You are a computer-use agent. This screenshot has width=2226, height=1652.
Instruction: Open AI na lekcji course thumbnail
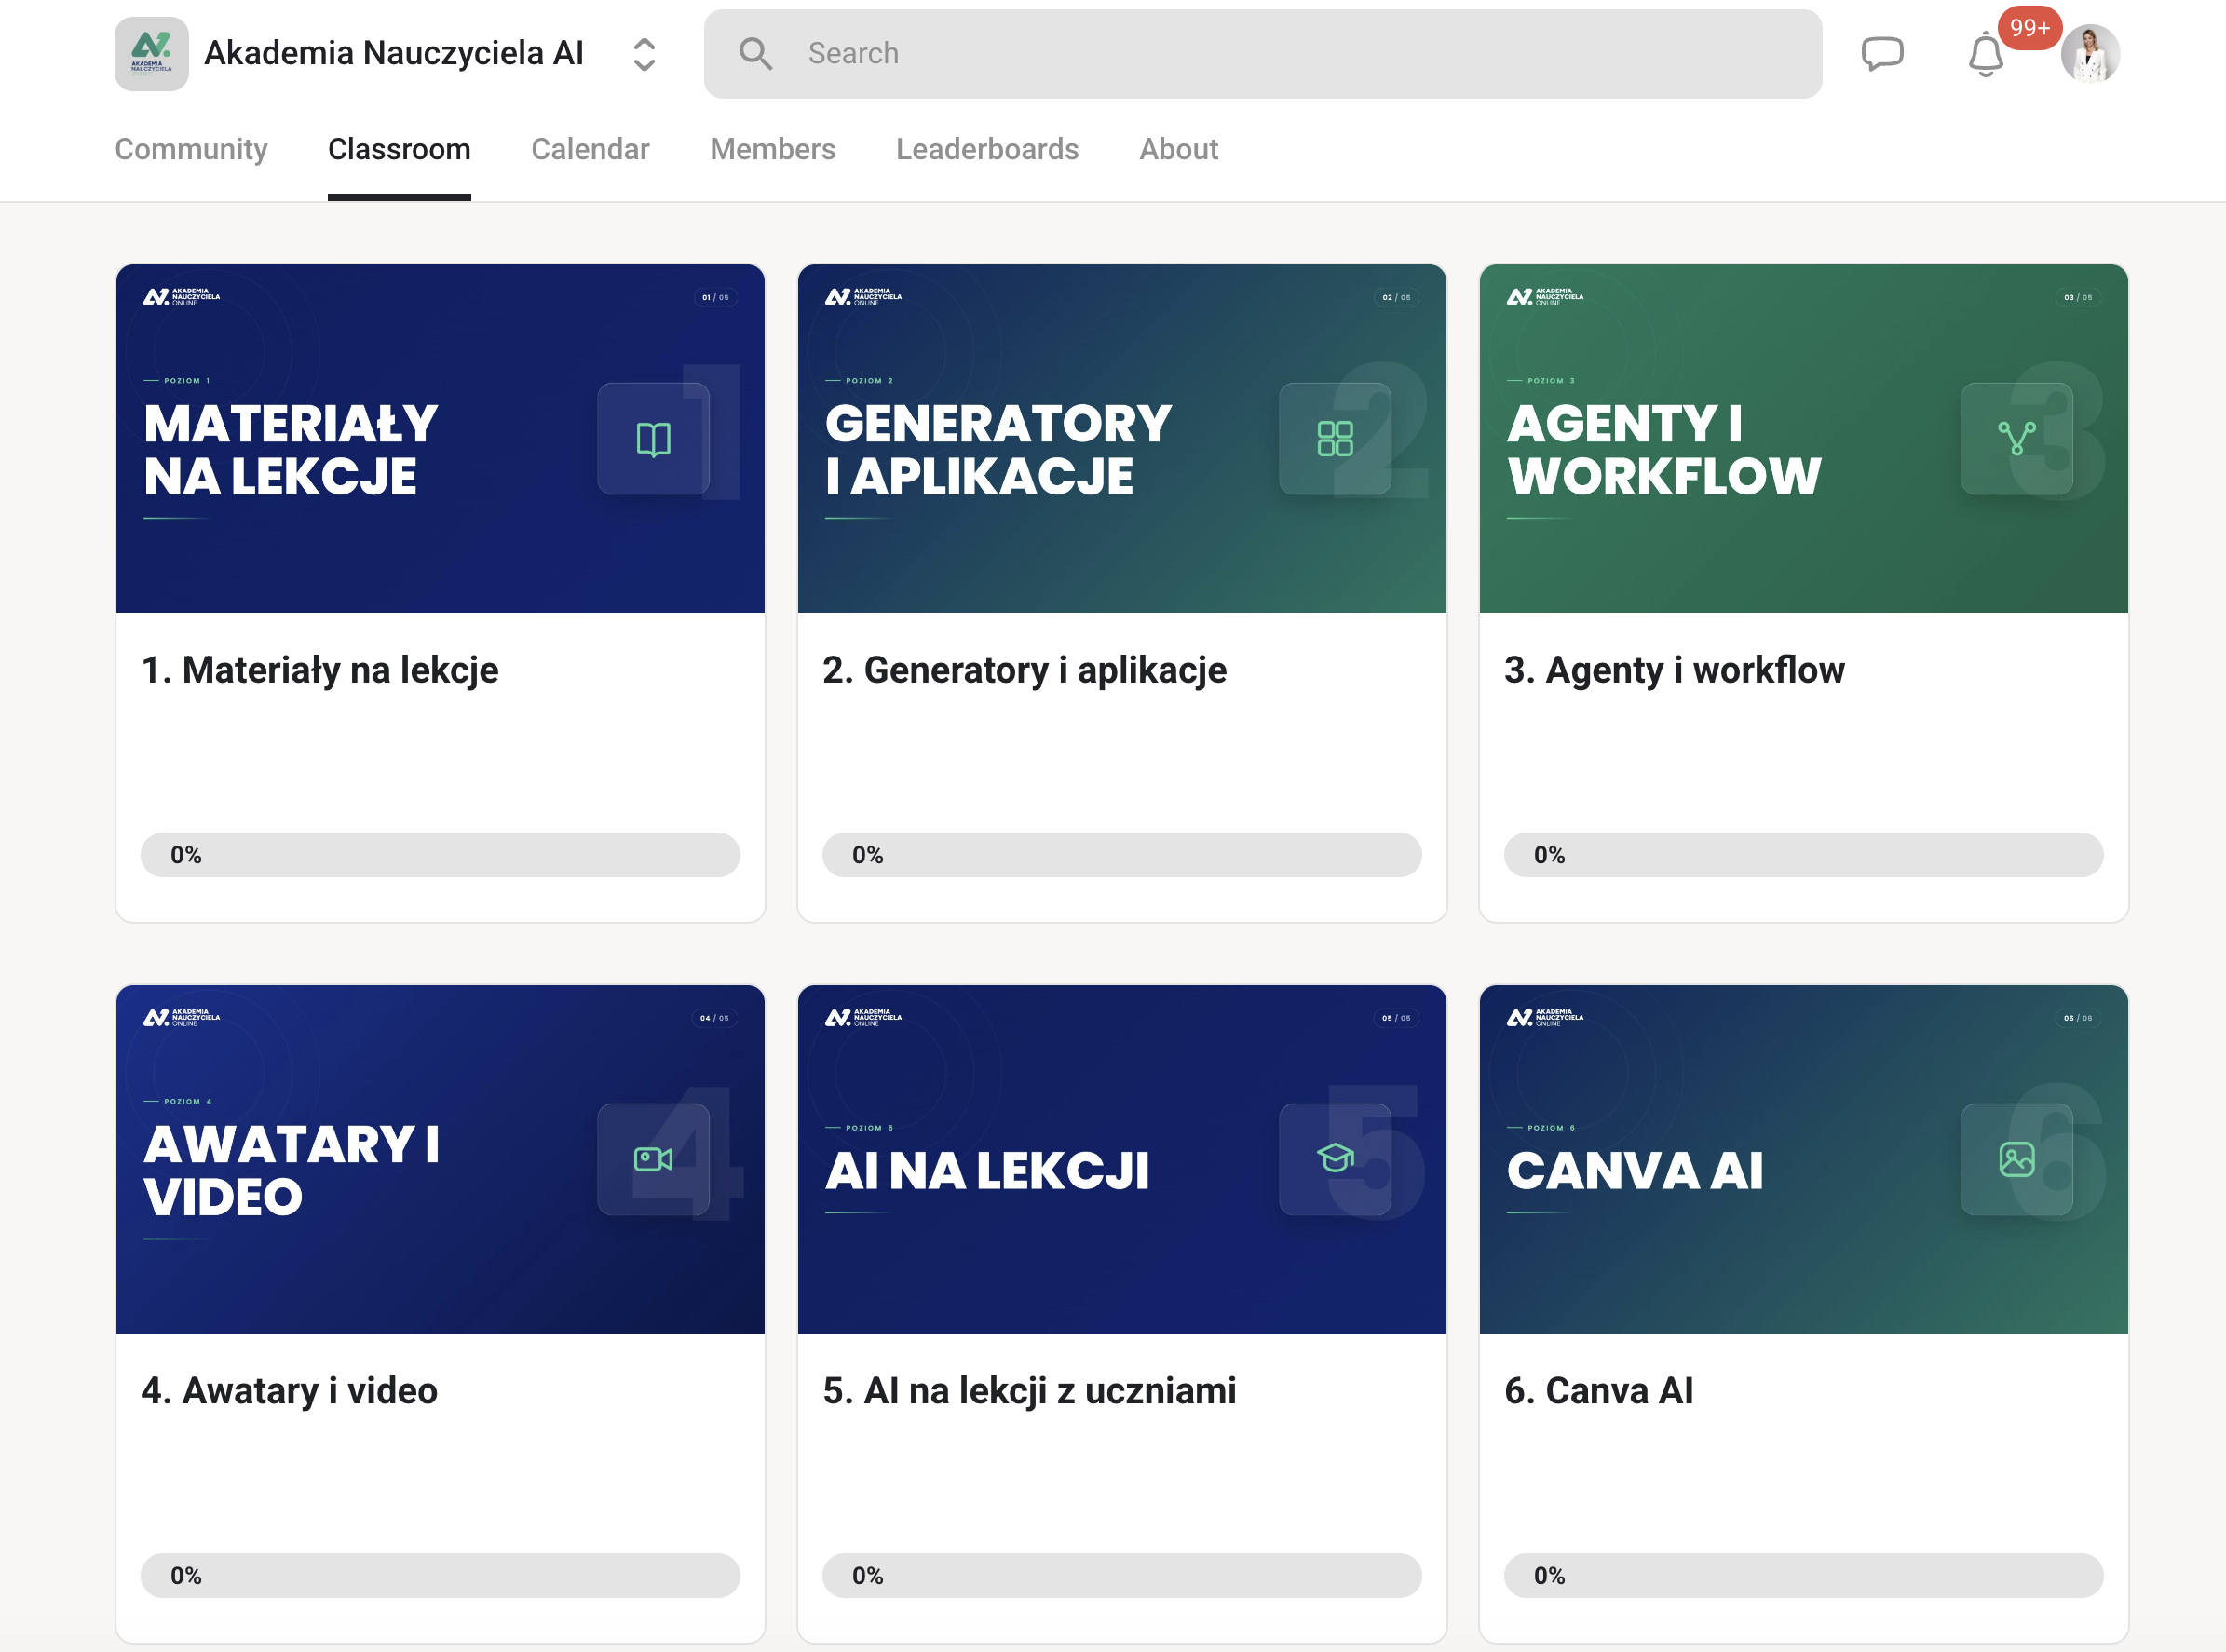point(1122,1159)
